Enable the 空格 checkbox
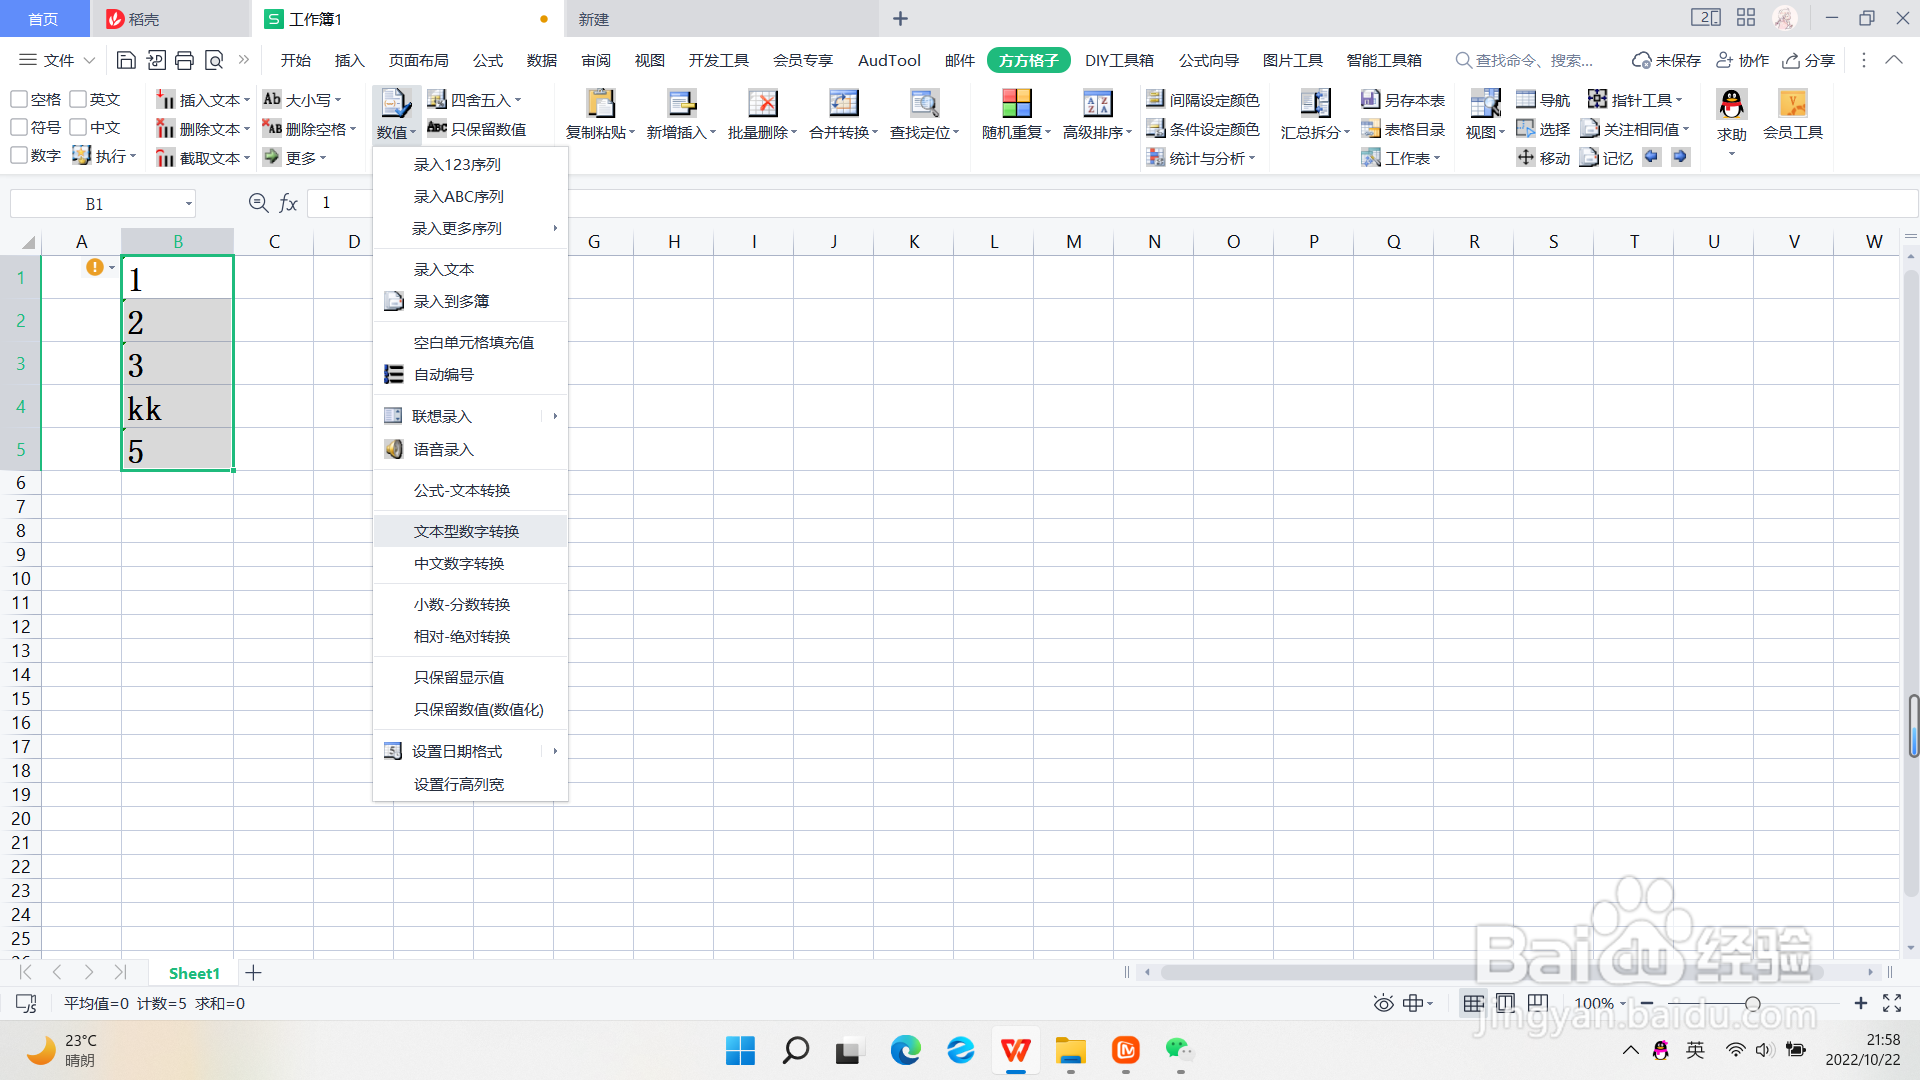Screen dimensions: 1920x1080 click(x=18, y=99)
